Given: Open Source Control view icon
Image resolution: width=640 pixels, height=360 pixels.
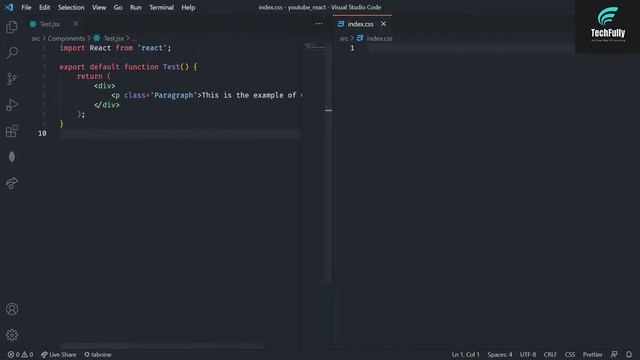Looking at the screenshot, I should 12,79.
